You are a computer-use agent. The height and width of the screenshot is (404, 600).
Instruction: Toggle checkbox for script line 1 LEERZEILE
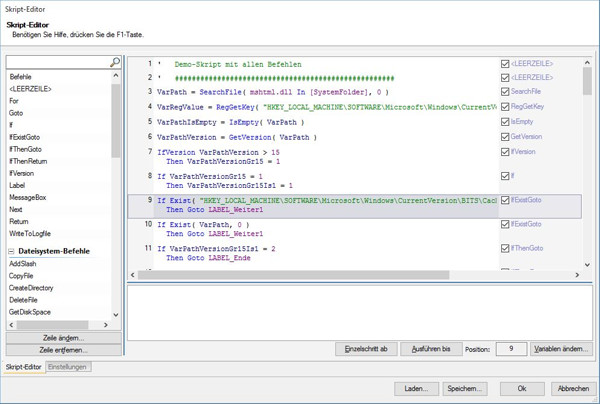click(x=505, y=64)
